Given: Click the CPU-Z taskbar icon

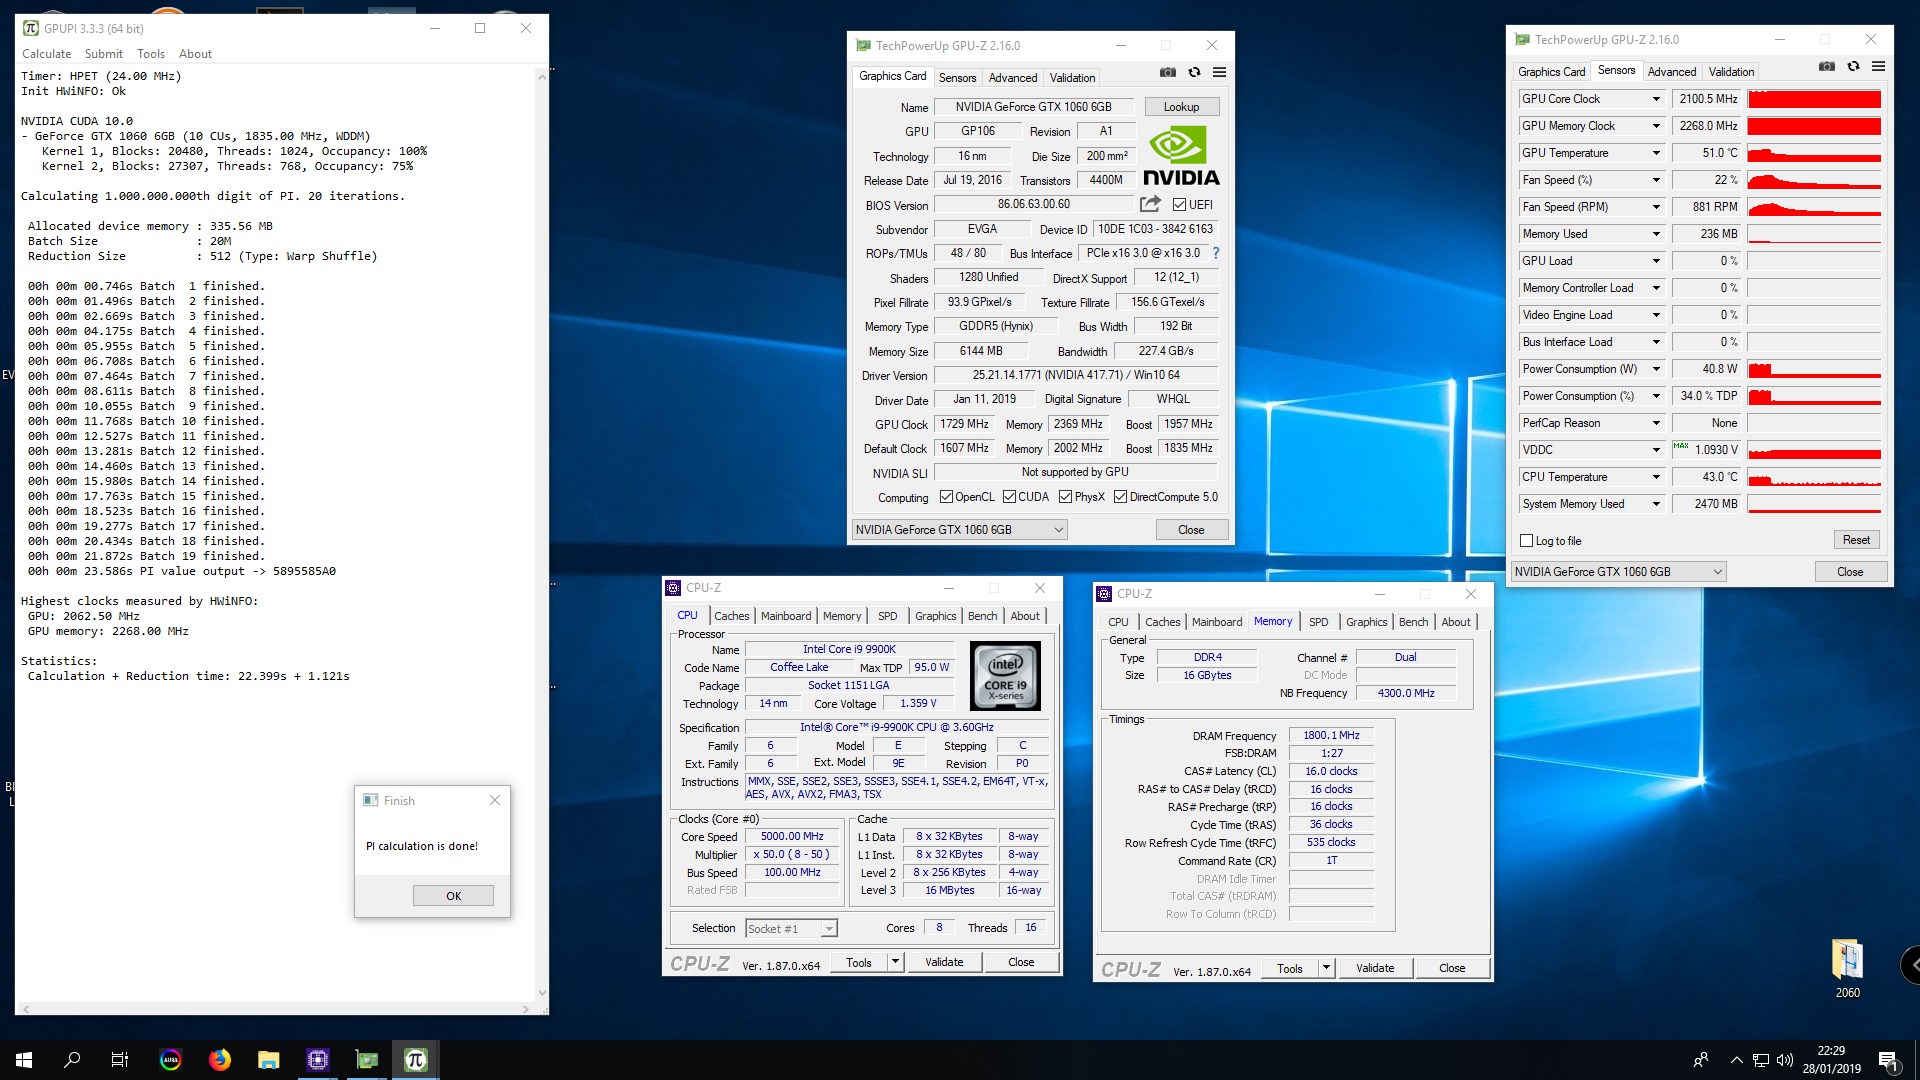Looking at the screenshot, I should 318,1060.
